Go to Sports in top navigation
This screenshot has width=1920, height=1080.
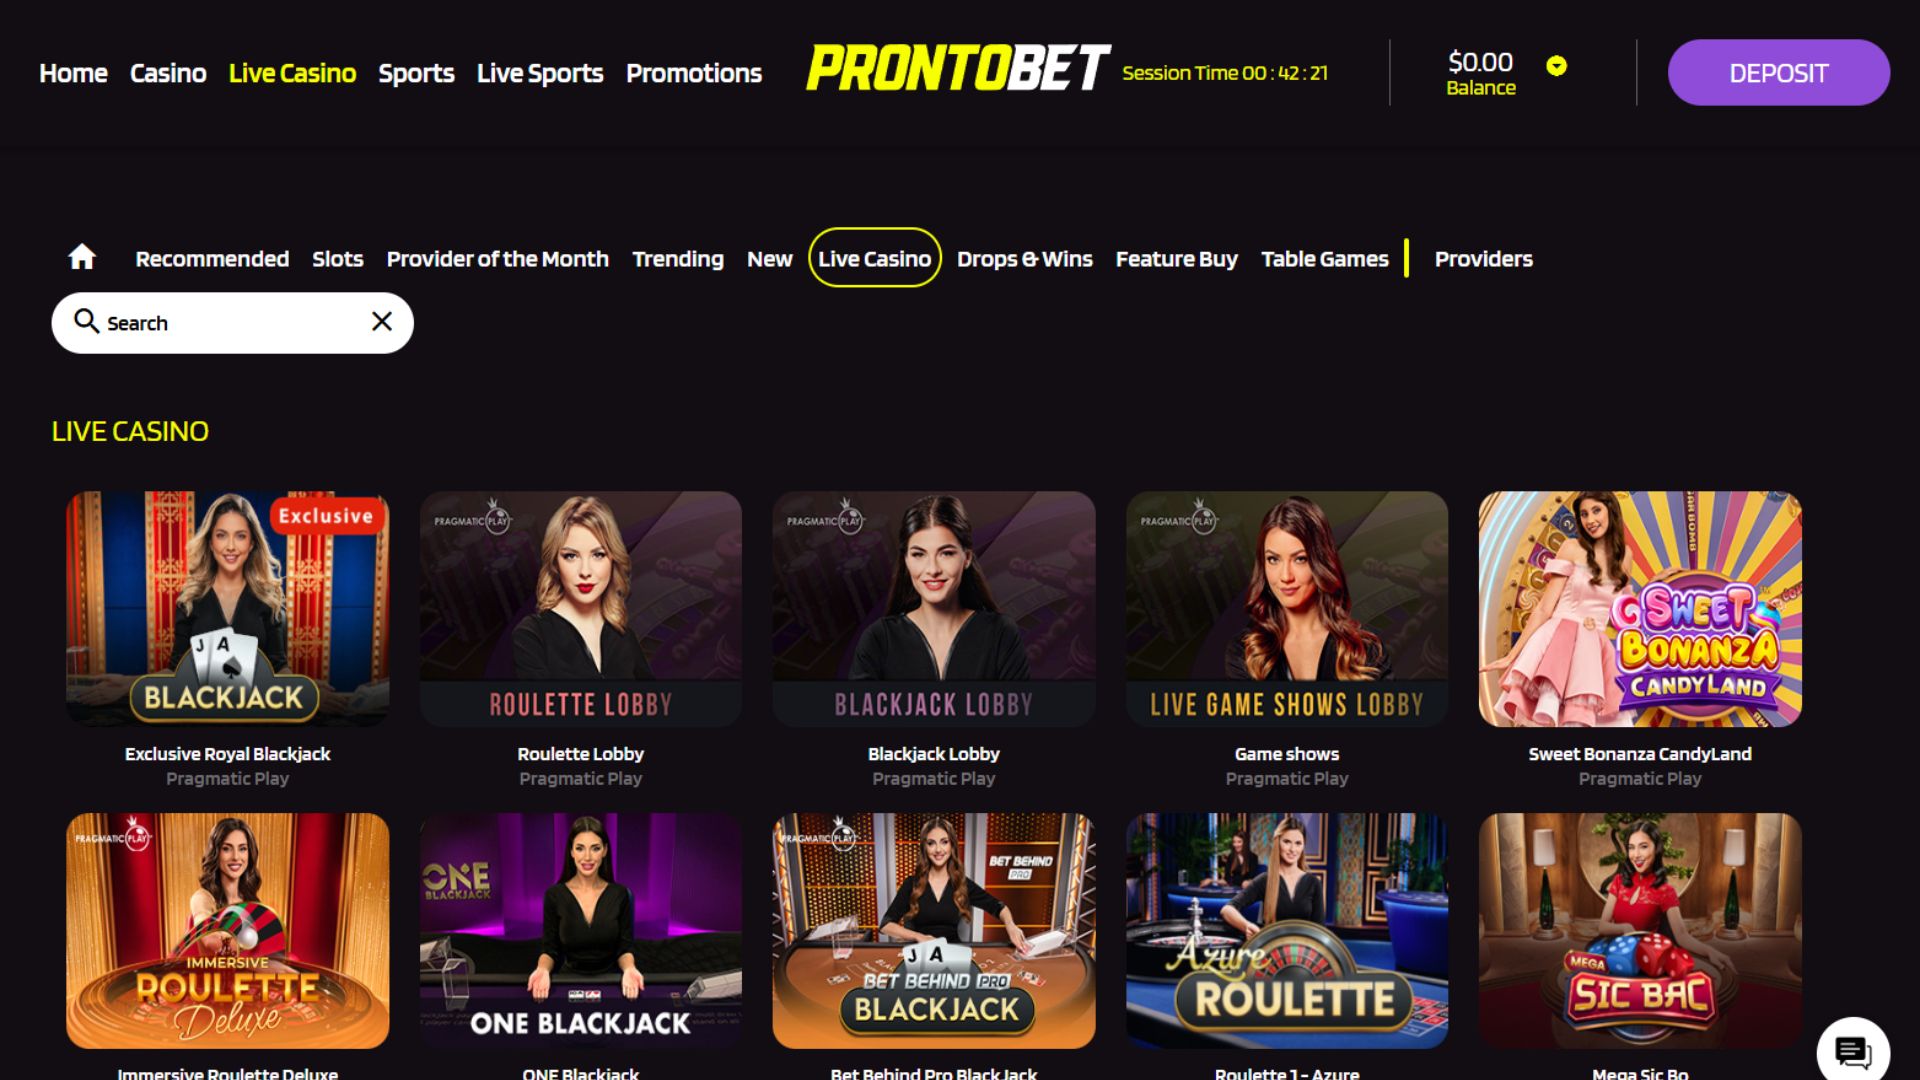click(416, 73)
